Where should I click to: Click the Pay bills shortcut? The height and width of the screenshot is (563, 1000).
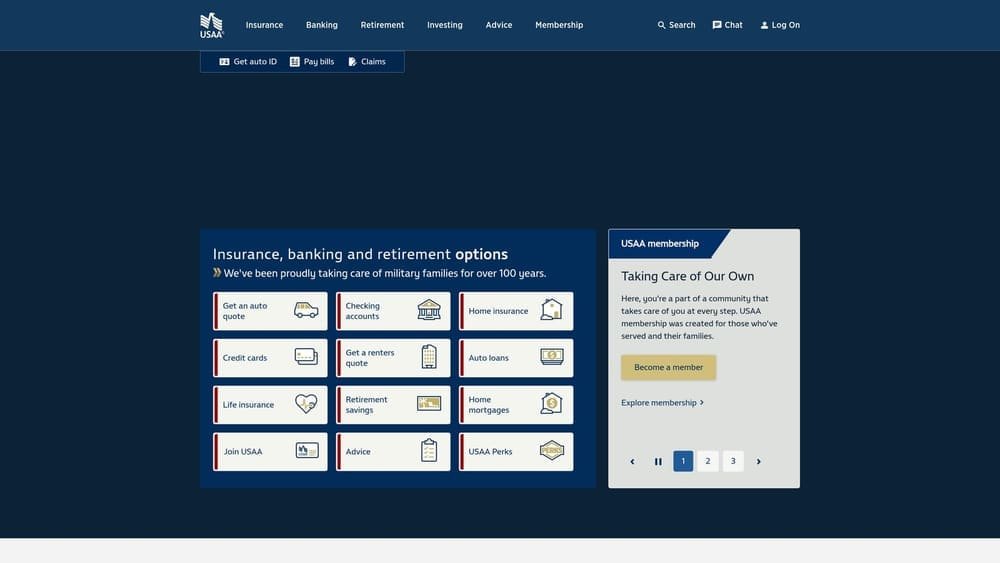click(312, 62)
